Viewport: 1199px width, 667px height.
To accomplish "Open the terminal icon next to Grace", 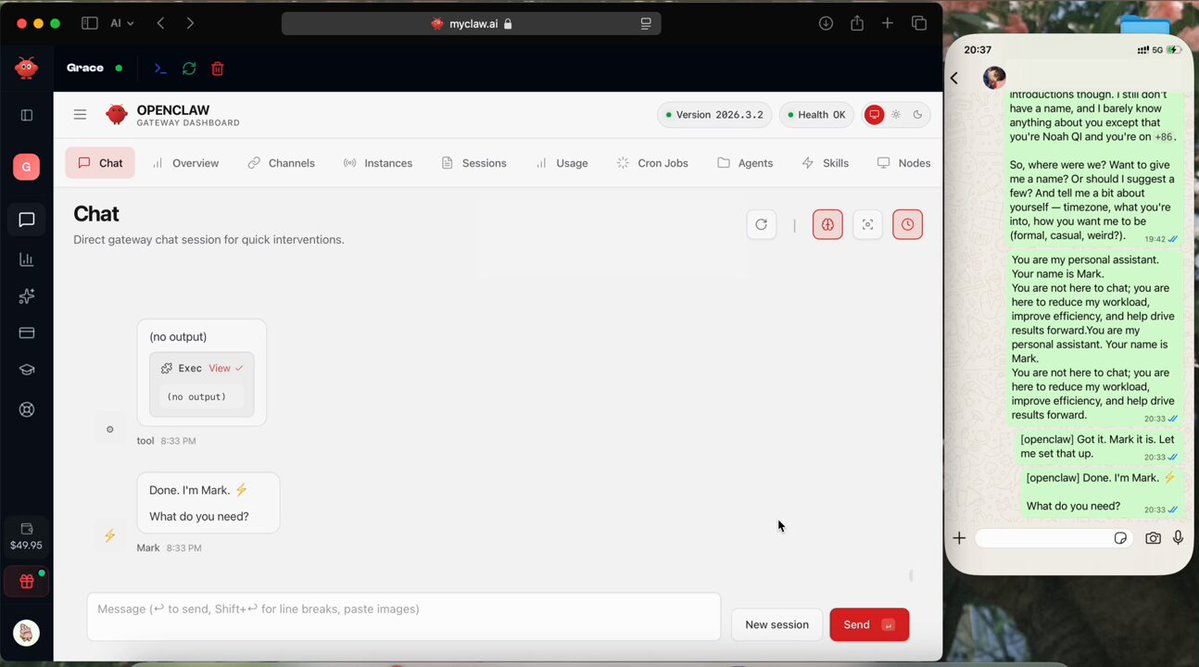I will coord(160,68).
